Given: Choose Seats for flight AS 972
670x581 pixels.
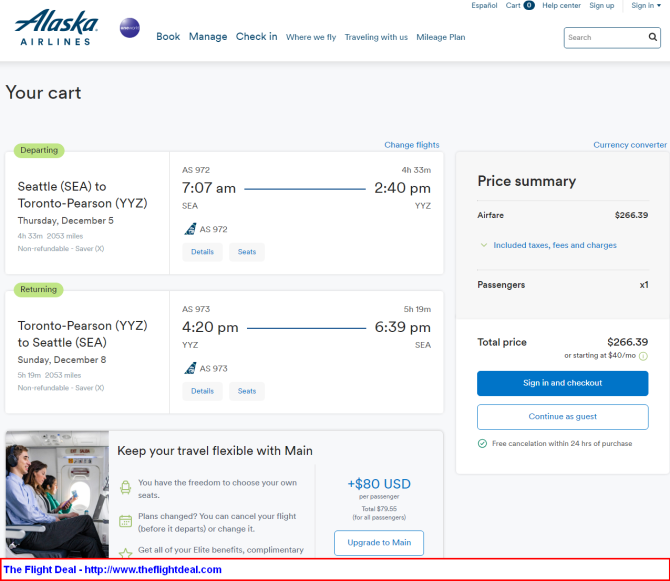Looking at the screenshot, I should pos(247,252).
